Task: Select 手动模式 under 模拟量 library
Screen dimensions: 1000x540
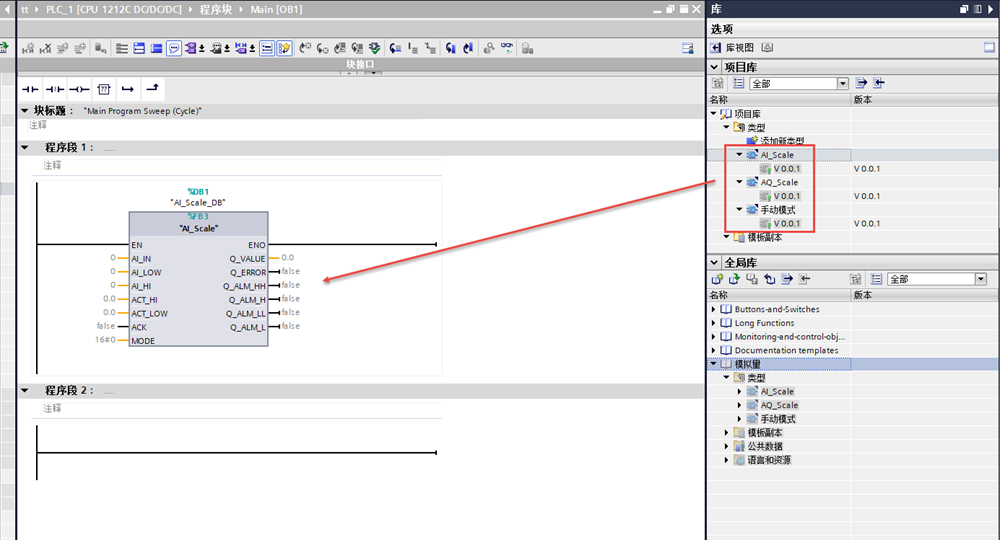Action: [777, 419]
